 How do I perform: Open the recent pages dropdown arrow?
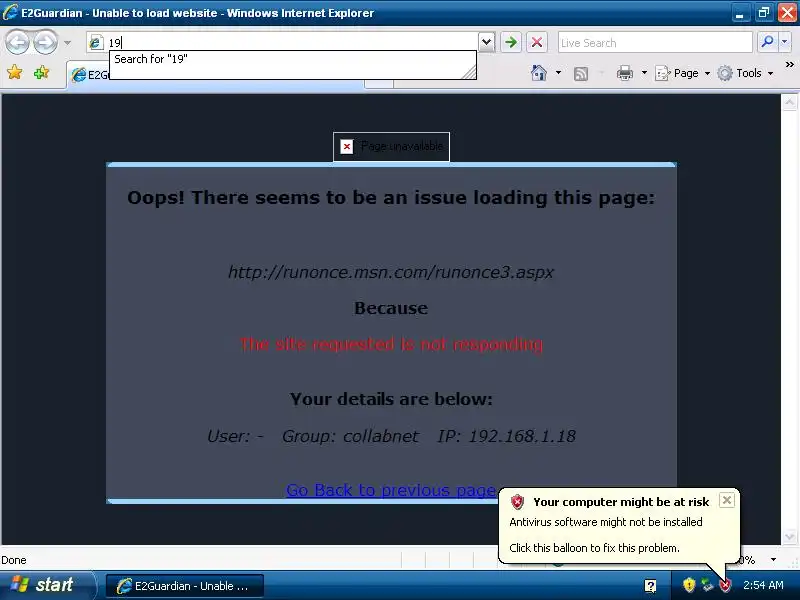[67, 43]
